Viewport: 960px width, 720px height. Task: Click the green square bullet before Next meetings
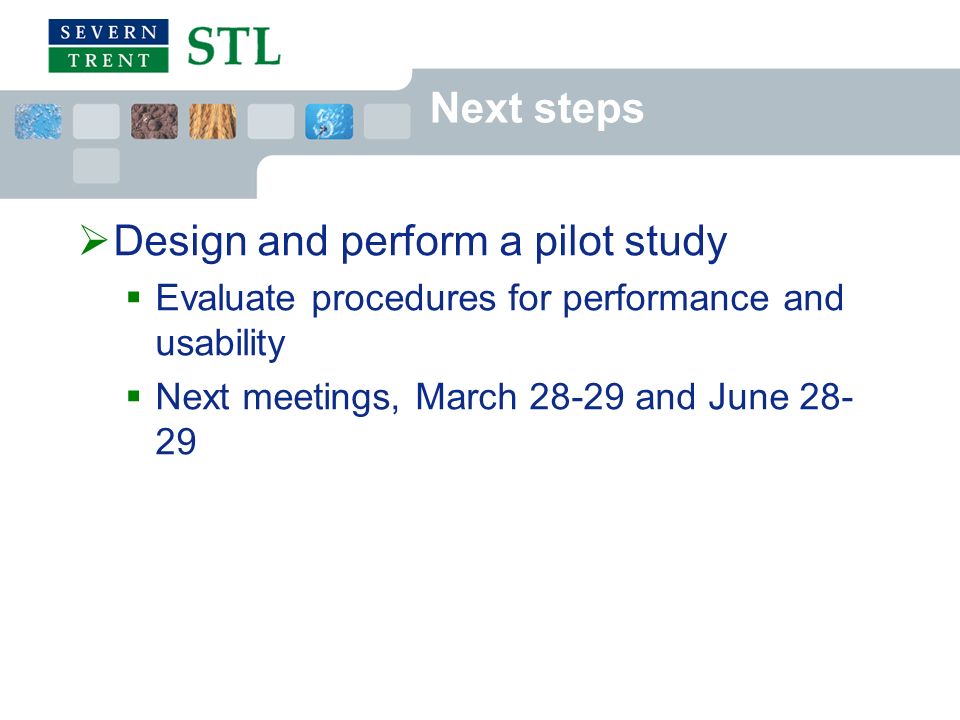point(133,396)
